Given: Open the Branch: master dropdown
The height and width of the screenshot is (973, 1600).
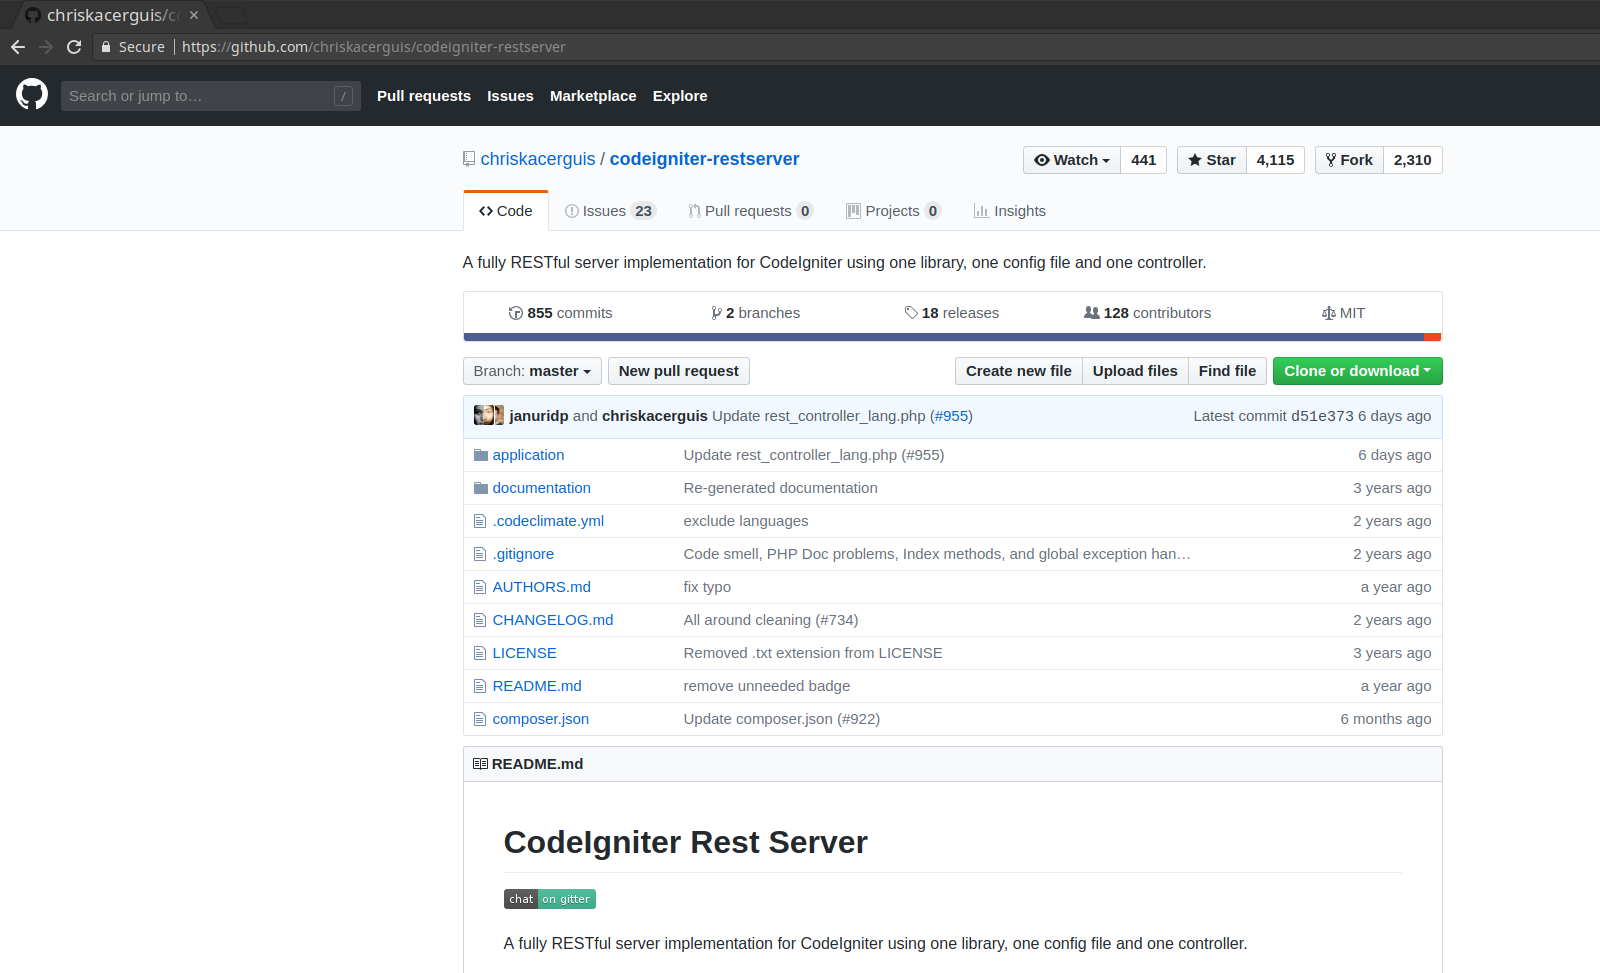Looking at the screenshot, I should (532, 370).
